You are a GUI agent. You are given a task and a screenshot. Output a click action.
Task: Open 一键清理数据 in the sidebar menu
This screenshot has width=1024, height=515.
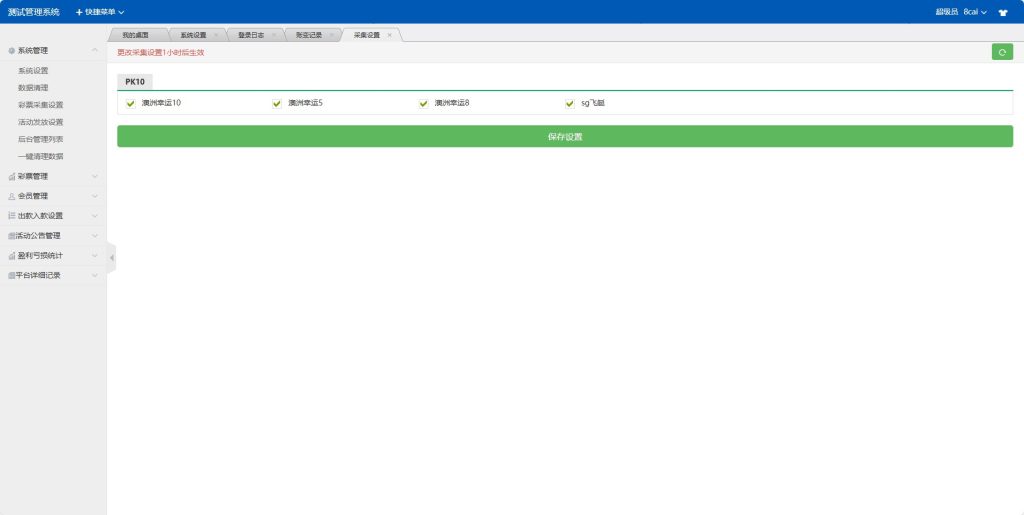coord(41,157)
